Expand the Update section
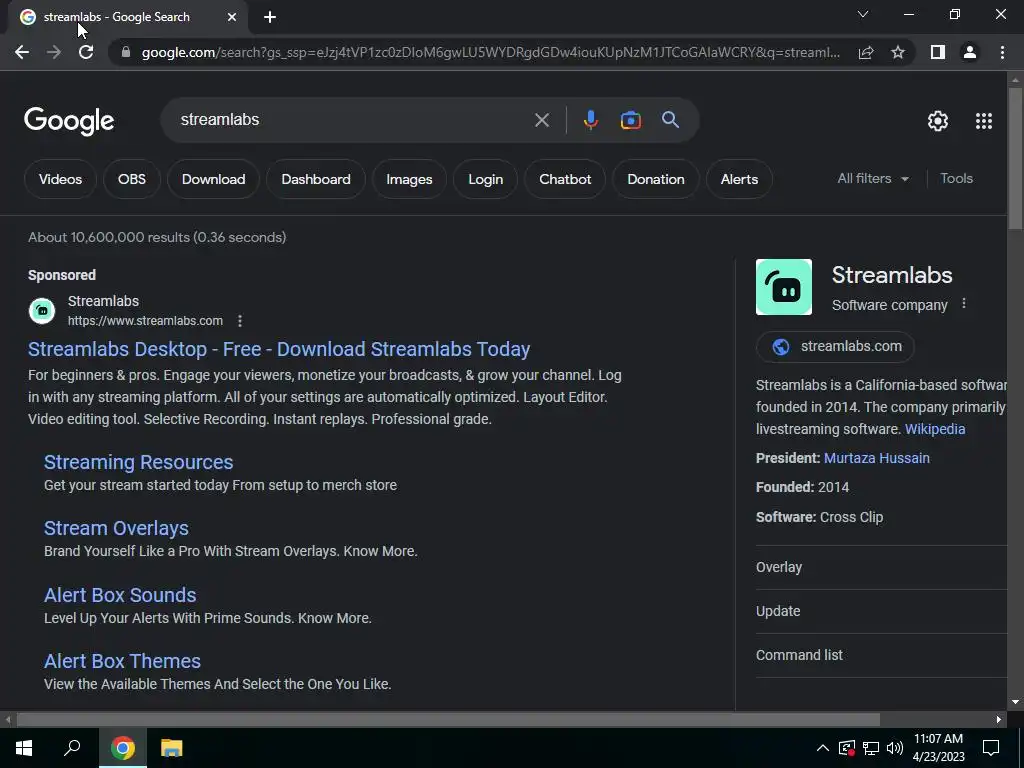The height and width of the screenshot is (768, 1024). tap(882, 611)
